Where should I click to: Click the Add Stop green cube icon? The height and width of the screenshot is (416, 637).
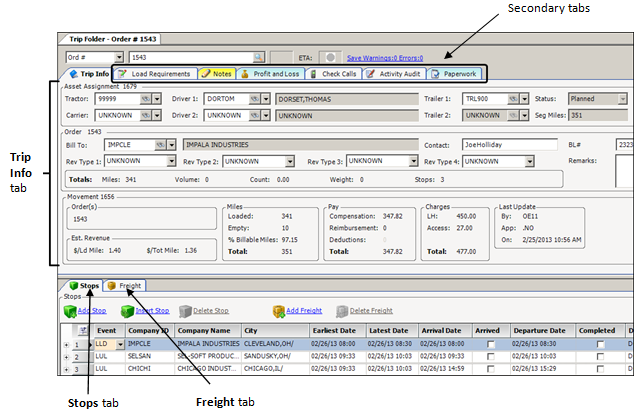click(70, 311)
